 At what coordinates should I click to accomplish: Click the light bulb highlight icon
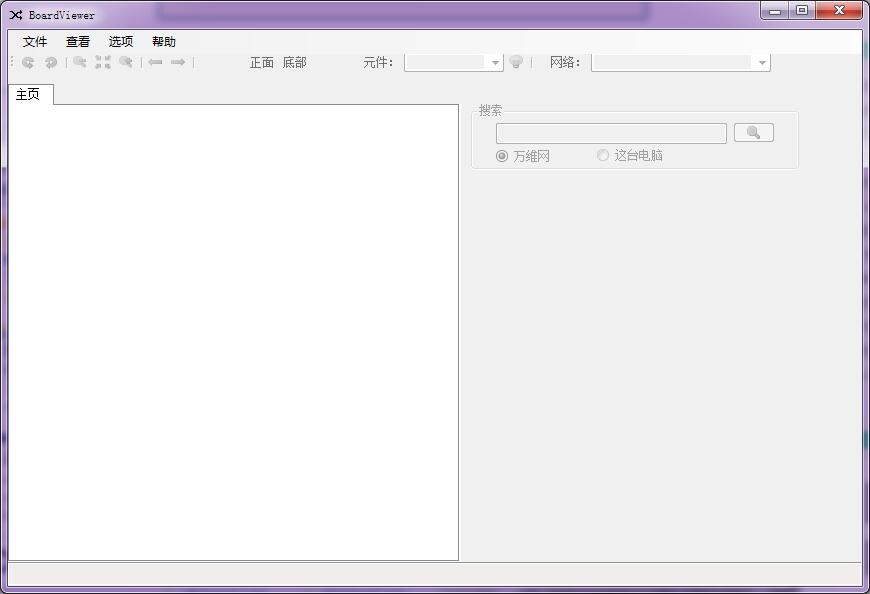coord(516,62)
